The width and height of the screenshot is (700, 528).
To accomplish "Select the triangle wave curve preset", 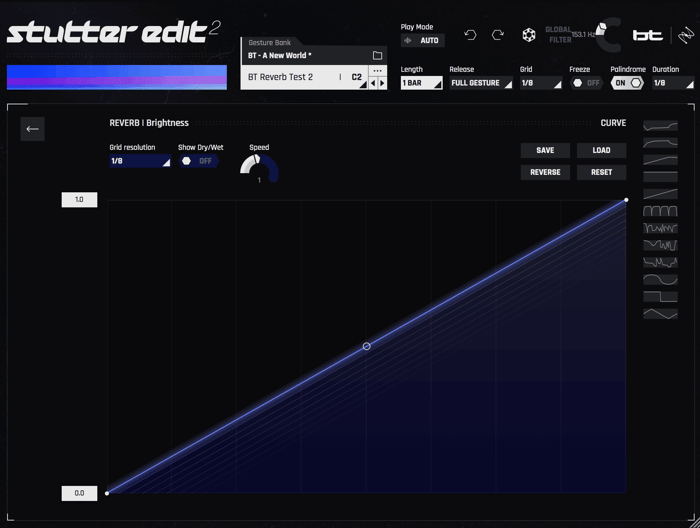I will pos(660,314).
